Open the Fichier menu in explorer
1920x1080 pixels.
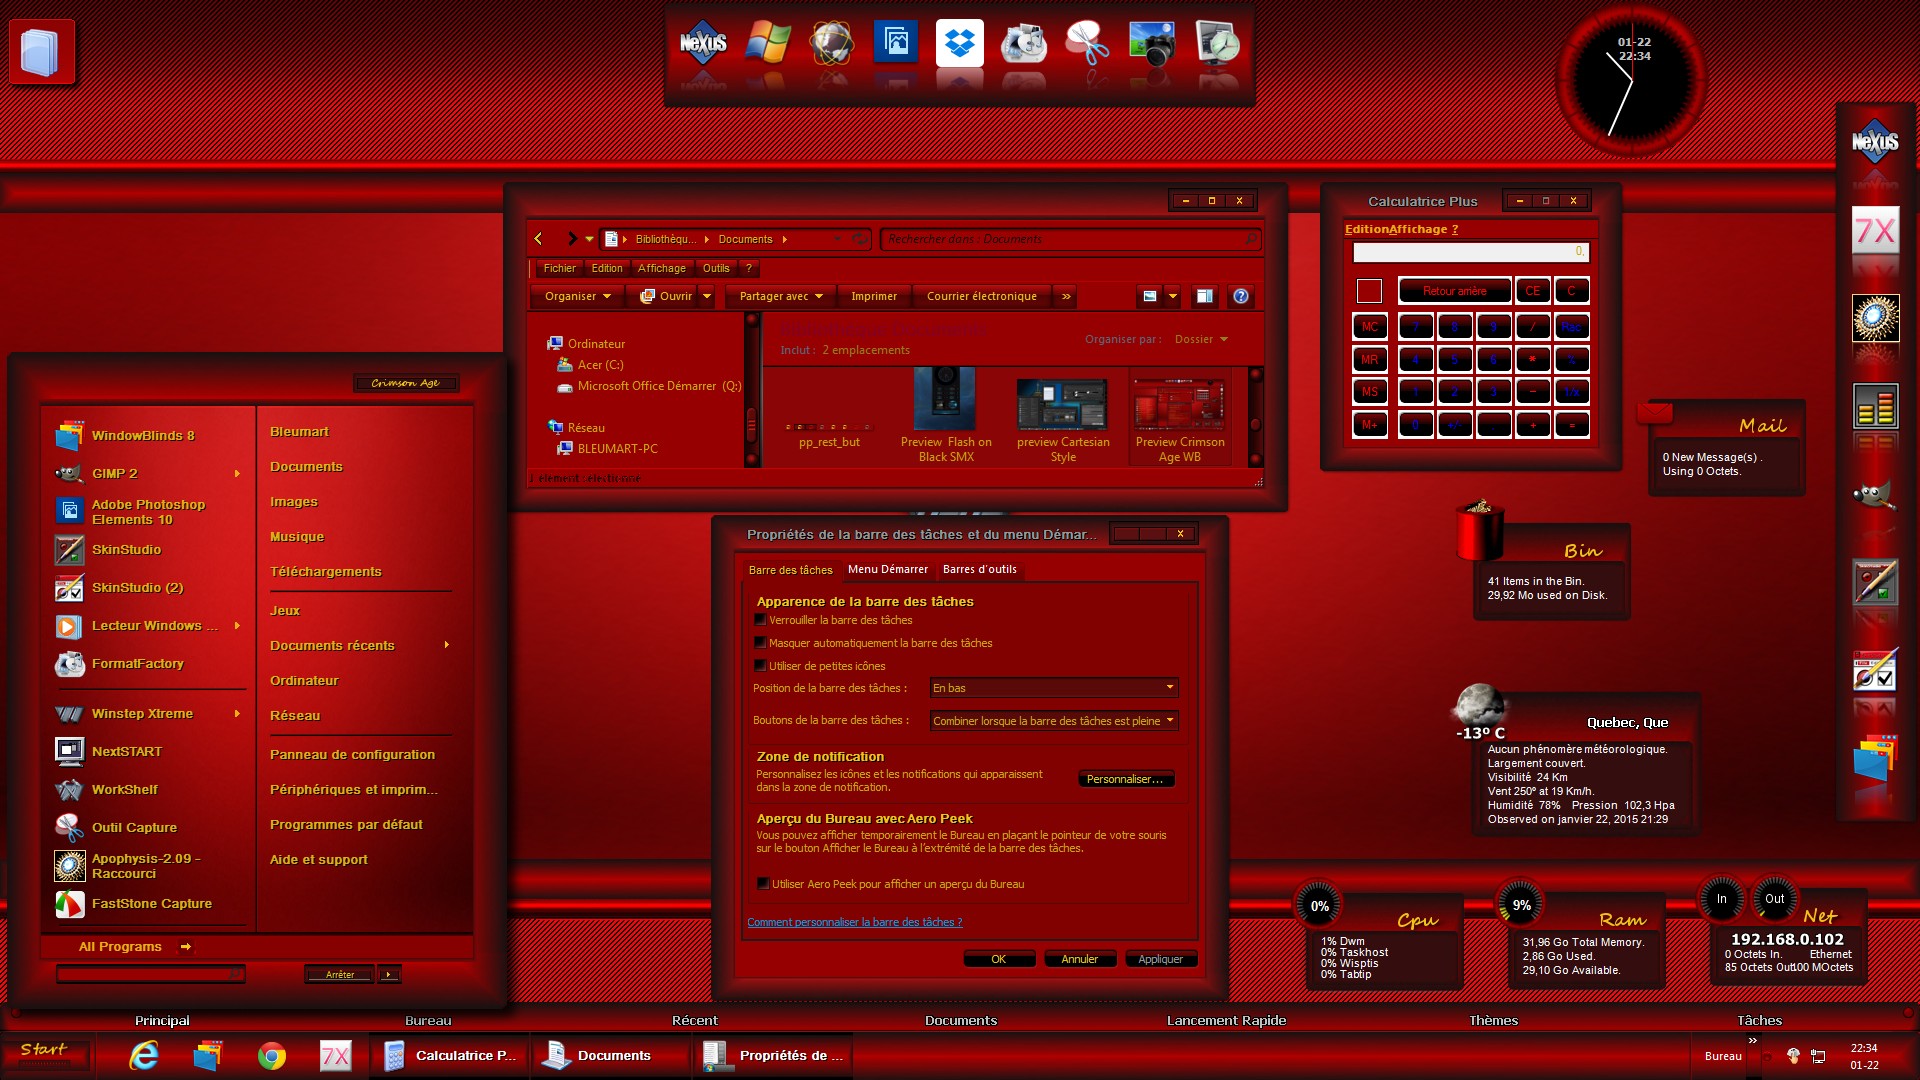[559, 268]
